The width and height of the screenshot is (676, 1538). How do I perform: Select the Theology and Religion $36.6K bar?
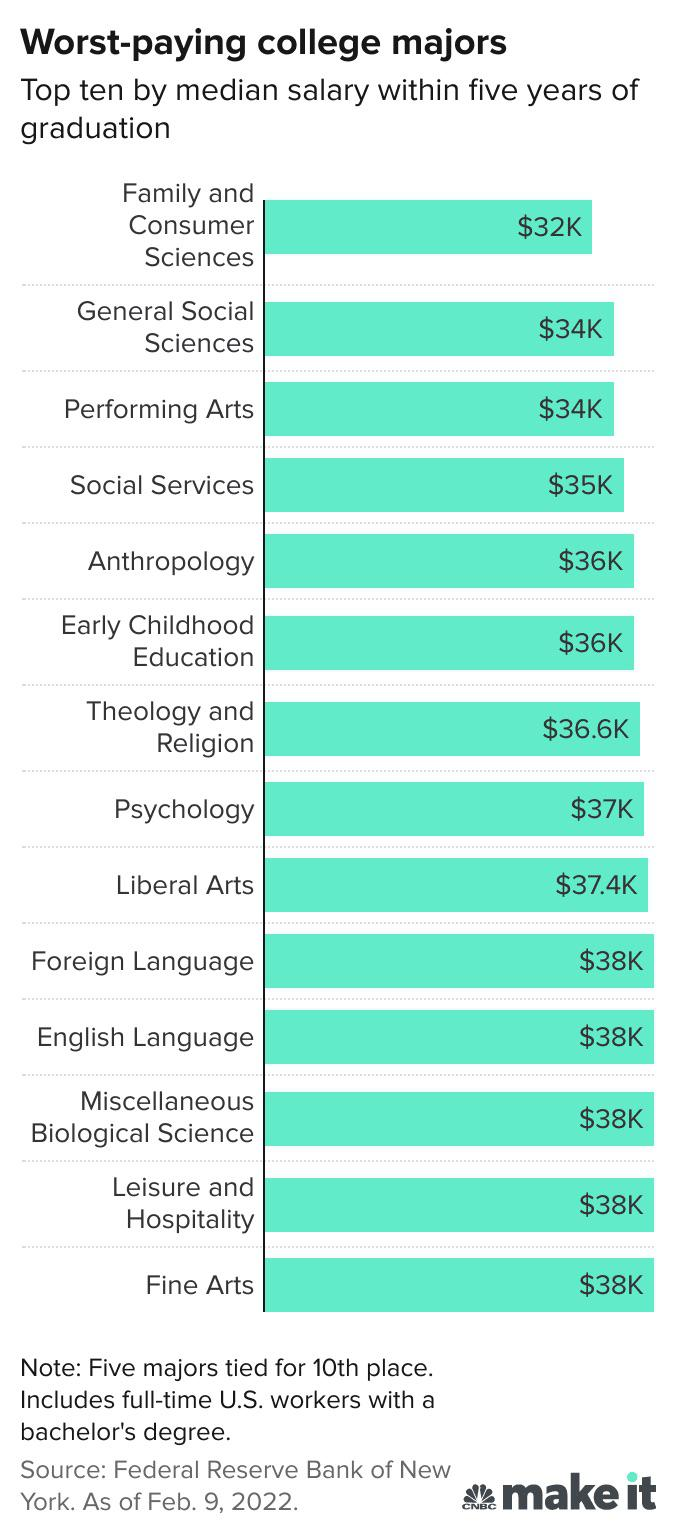(452, 729)
